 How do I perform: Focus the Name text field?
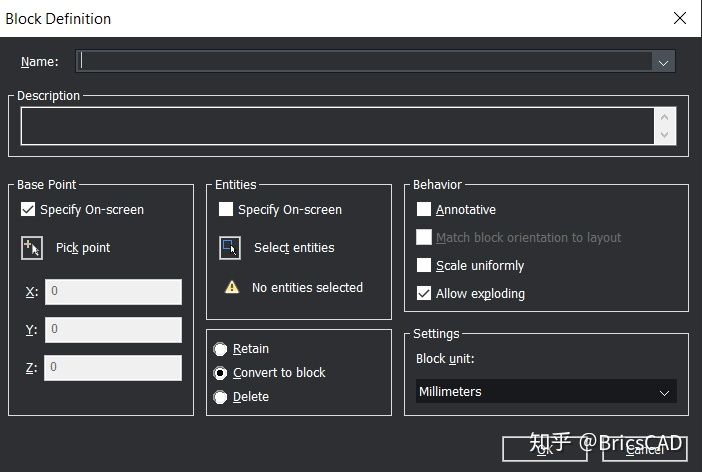(364, 61)
